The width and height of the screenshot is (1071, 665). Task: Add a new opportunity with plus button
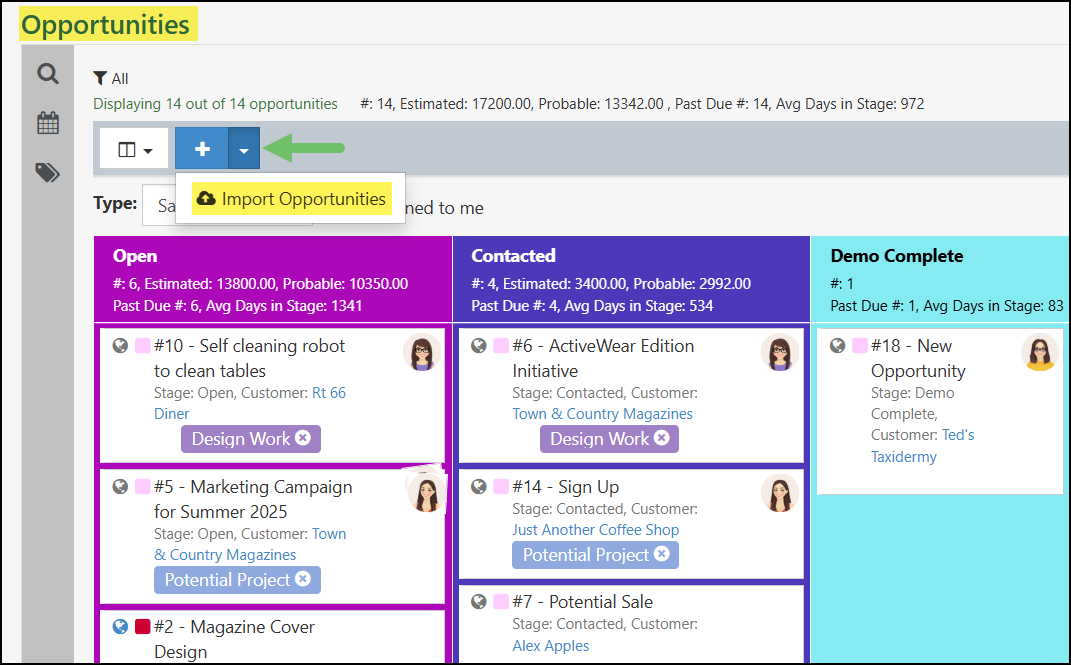[201, 148]
